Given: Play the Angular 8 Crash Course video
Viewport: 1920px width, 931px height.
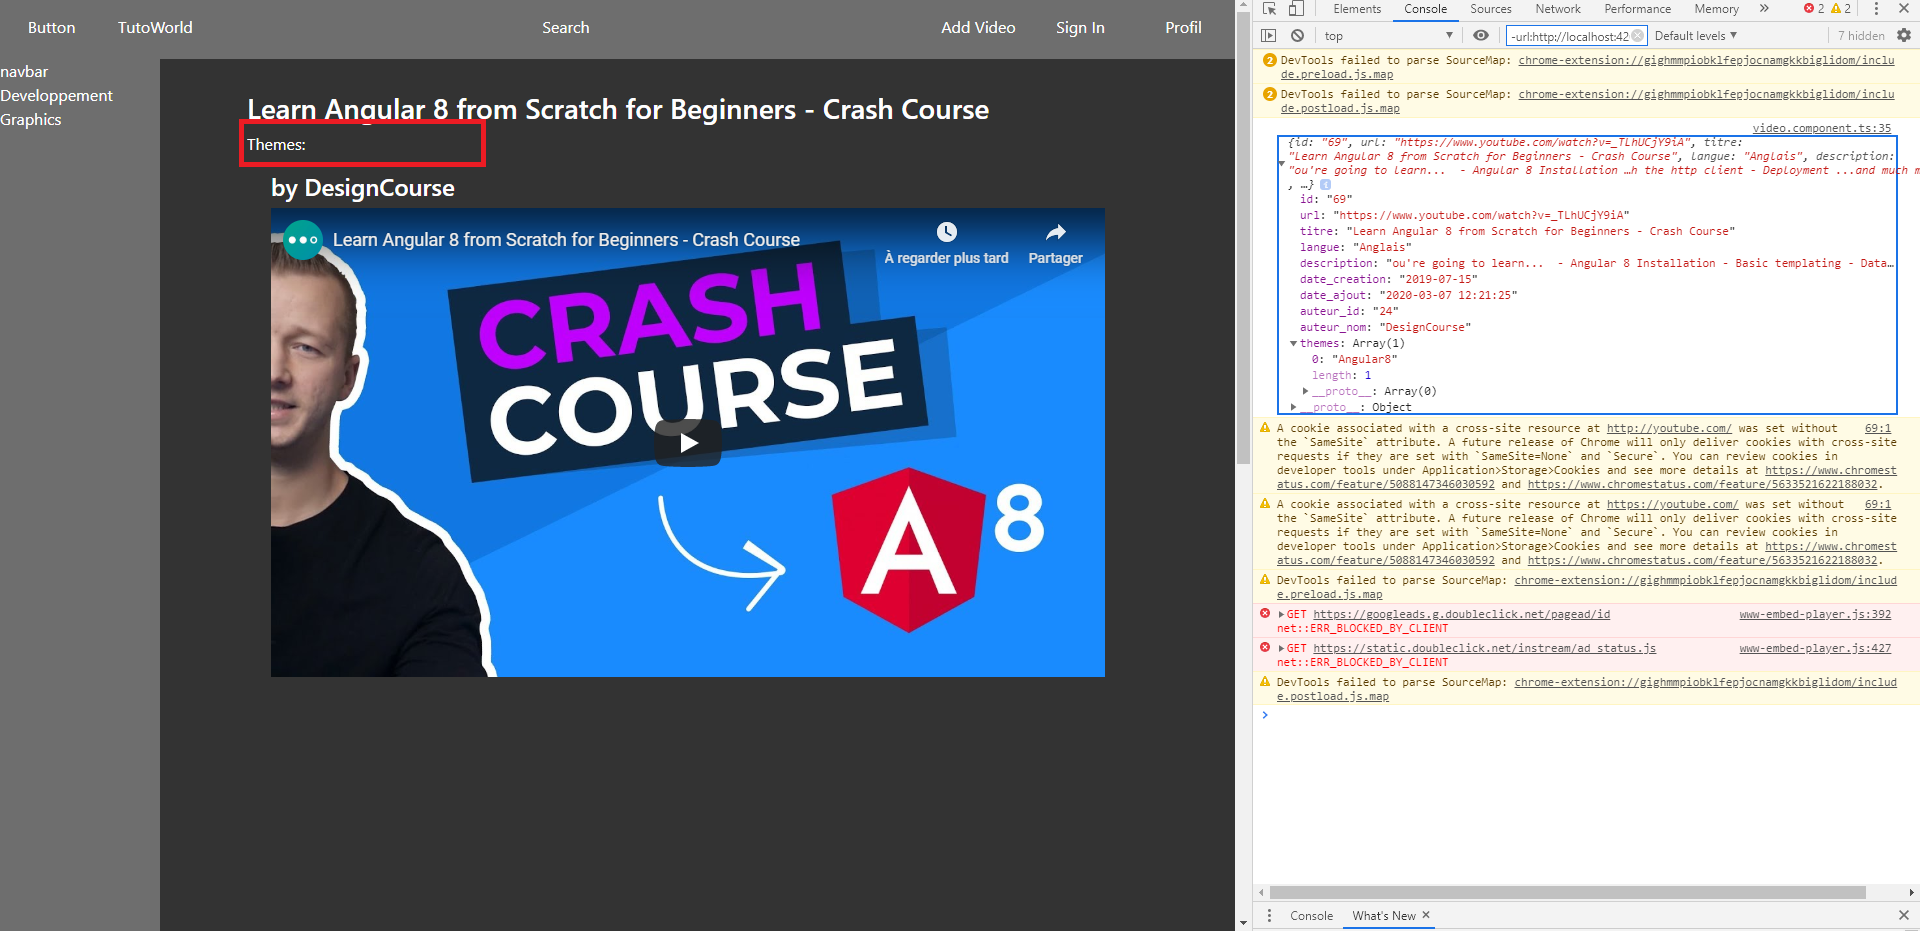Looking at the screenshot, I should [x=687, y=442].
